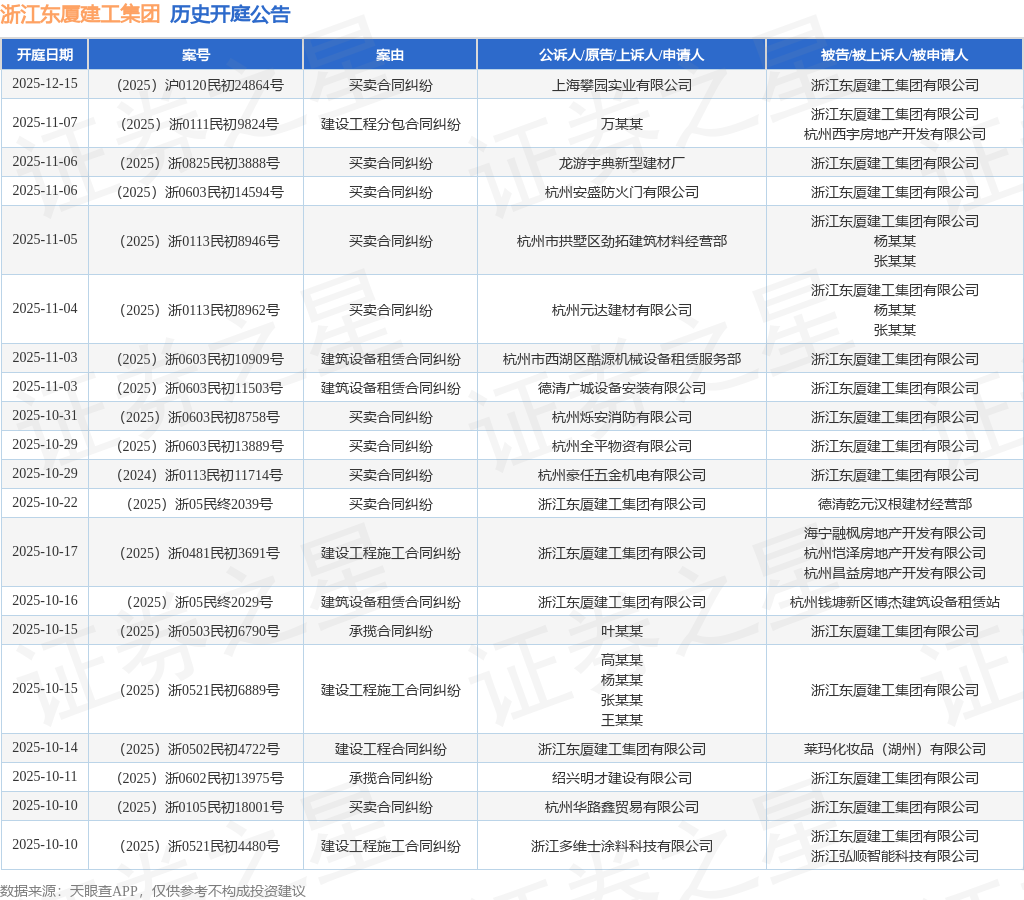
Task: Click the date 2025-11-04
Action: [44, 308]
